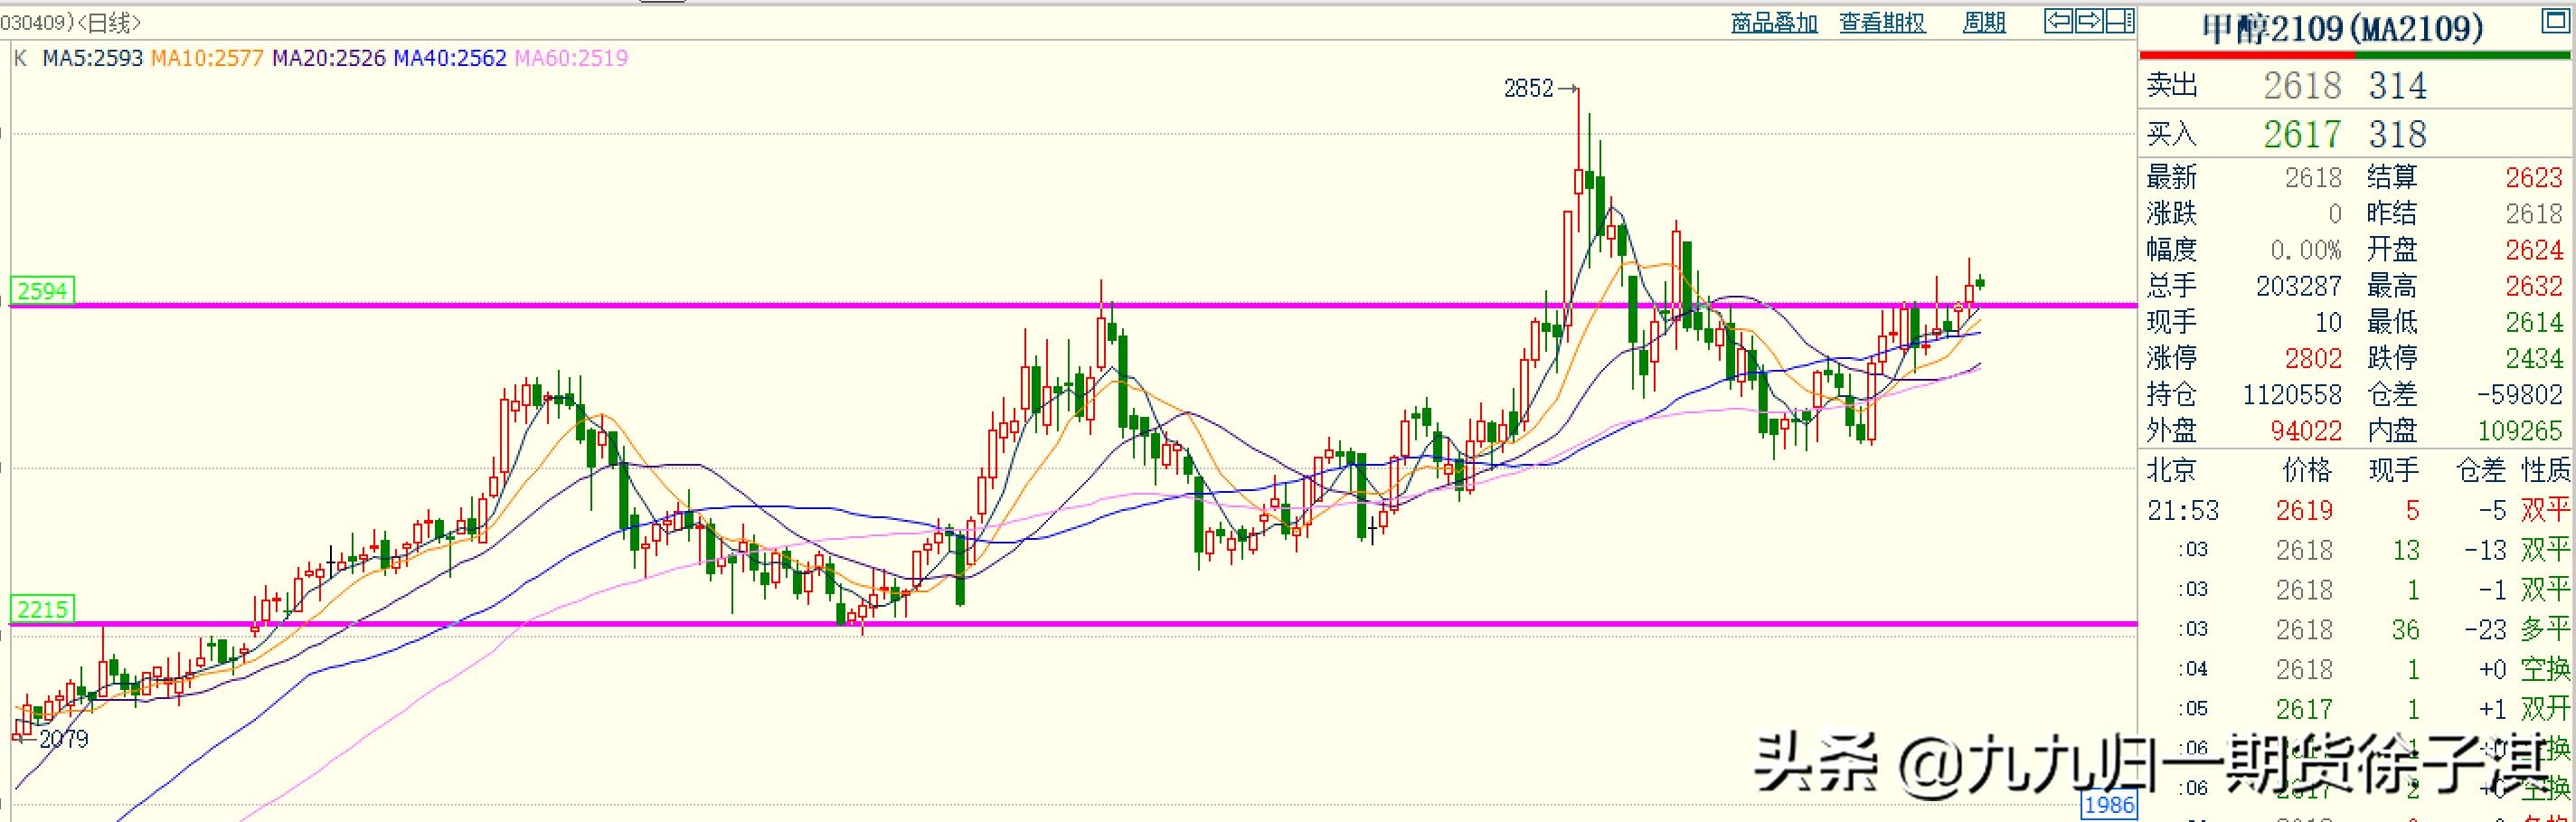Select the 结算 settlement value 2623
This screenshot has width=2576, height=822.
point(2534,178)
